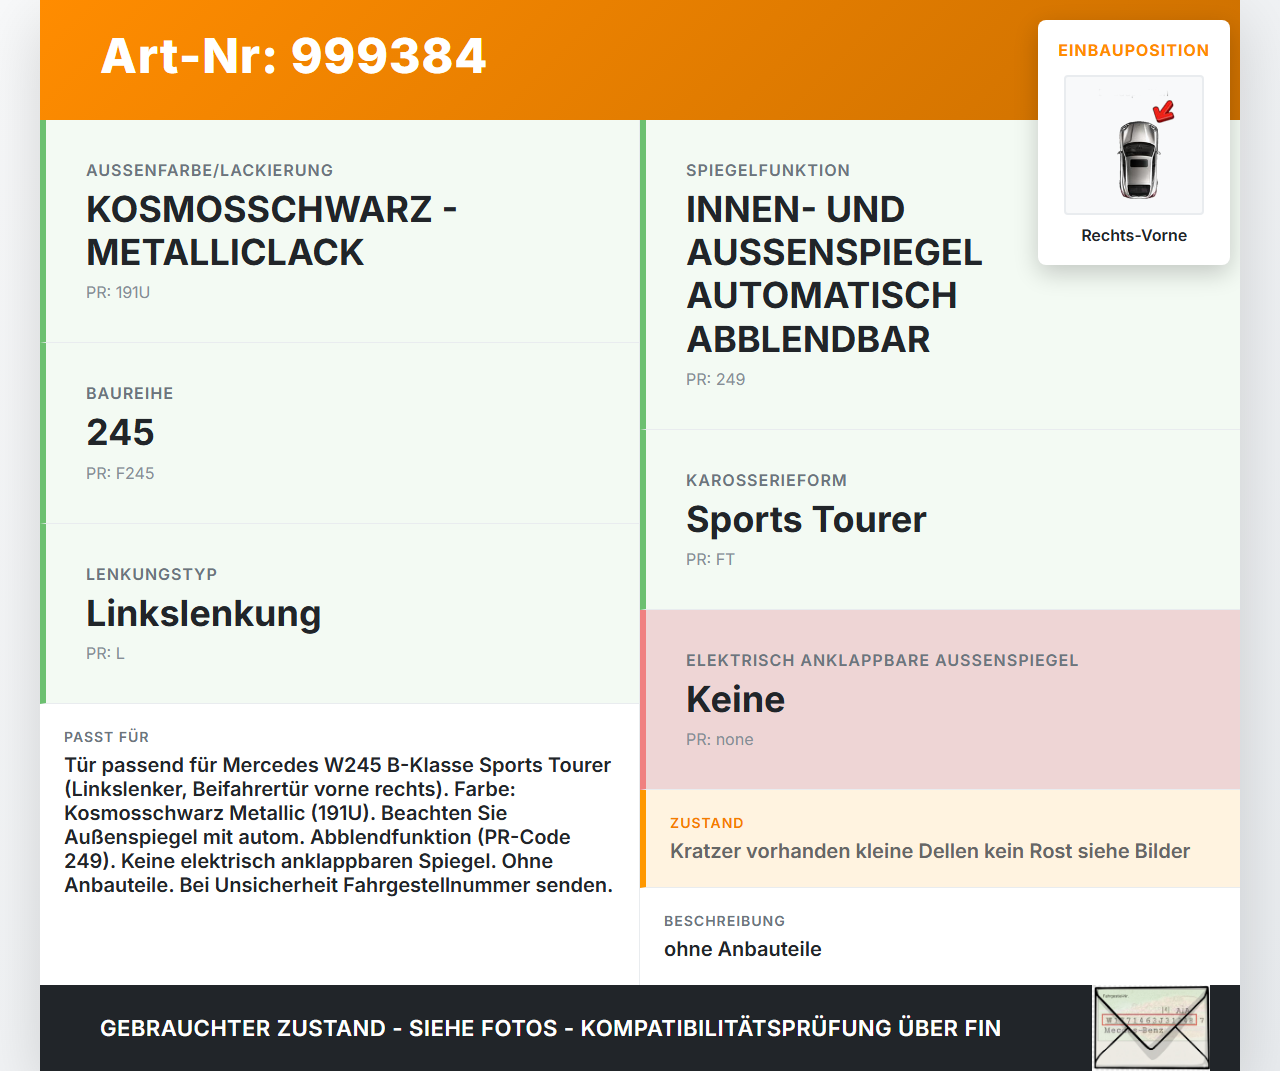Click the PR: L code
Screen dimensions: 1280x1072
[x=105, y=653]
